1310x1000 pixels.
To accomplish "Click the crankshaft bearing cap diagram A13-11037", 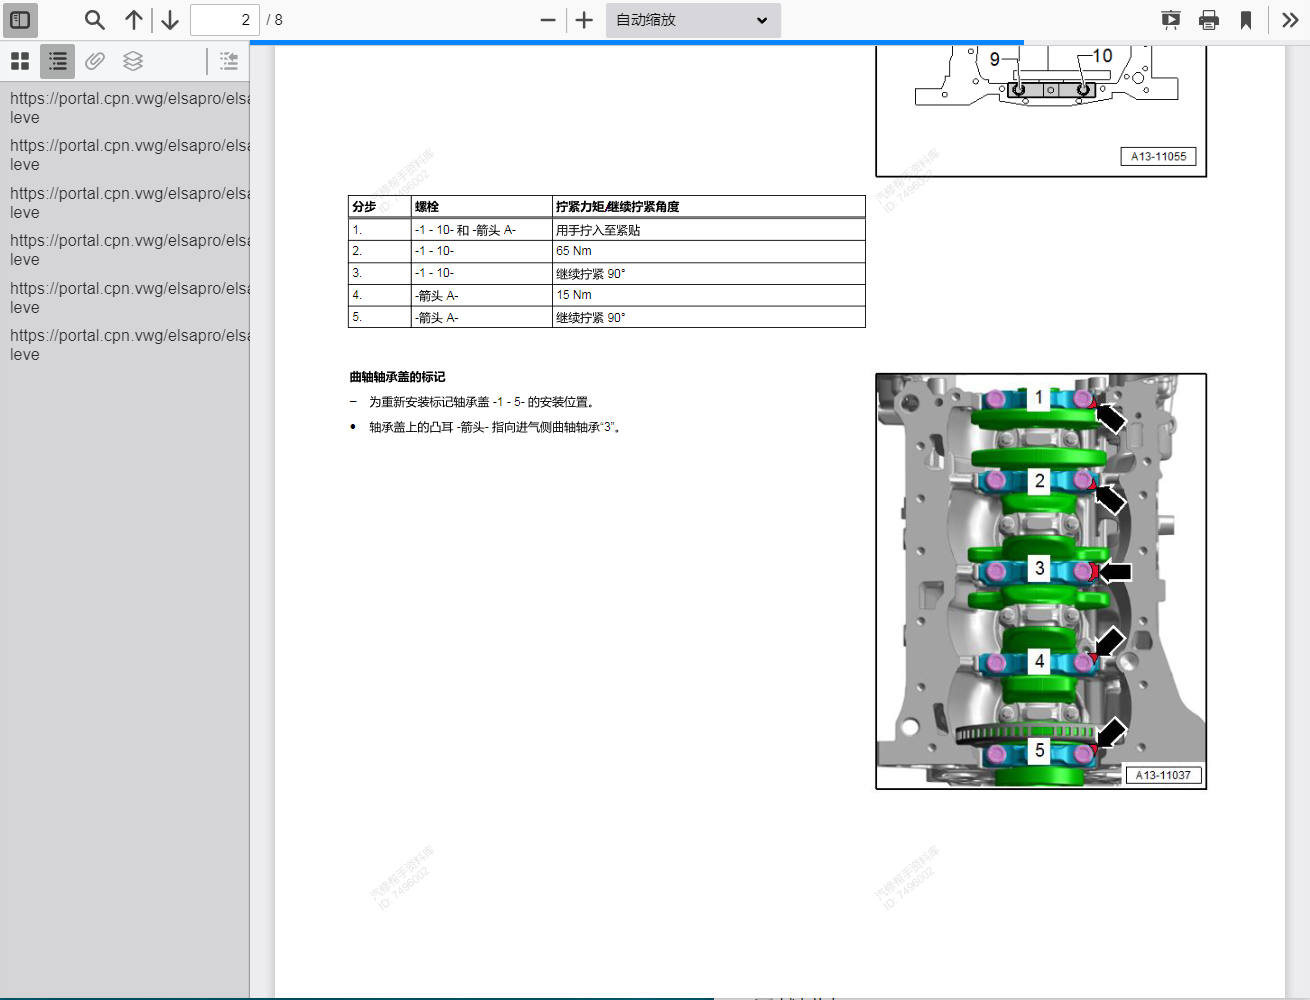I will point(1040,581).
